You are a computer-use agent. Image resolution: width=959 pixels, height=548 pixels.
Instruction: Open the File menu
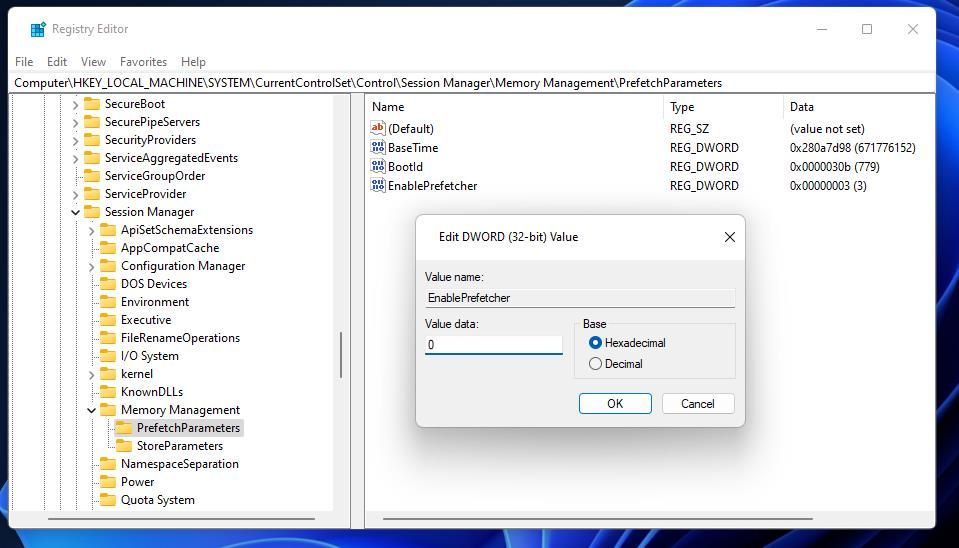[x=24, y=62]
